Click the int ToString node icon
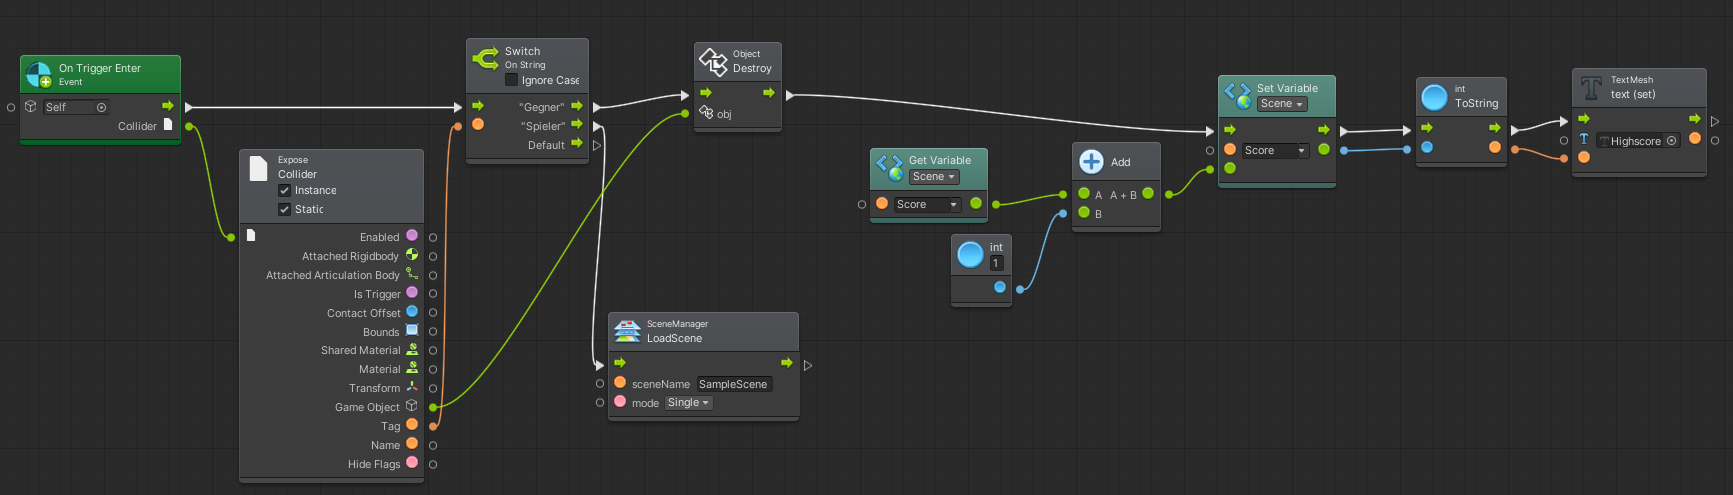1733x495 pixels. pos(1434,97)
